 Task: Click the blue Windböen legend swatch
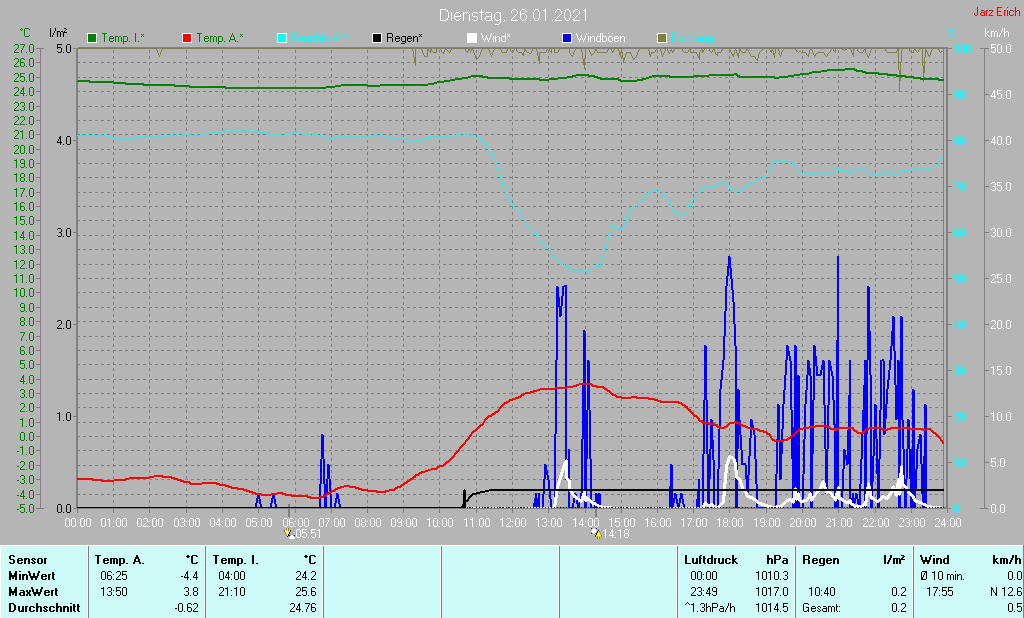pyautogui.click(x=567, y=38)
